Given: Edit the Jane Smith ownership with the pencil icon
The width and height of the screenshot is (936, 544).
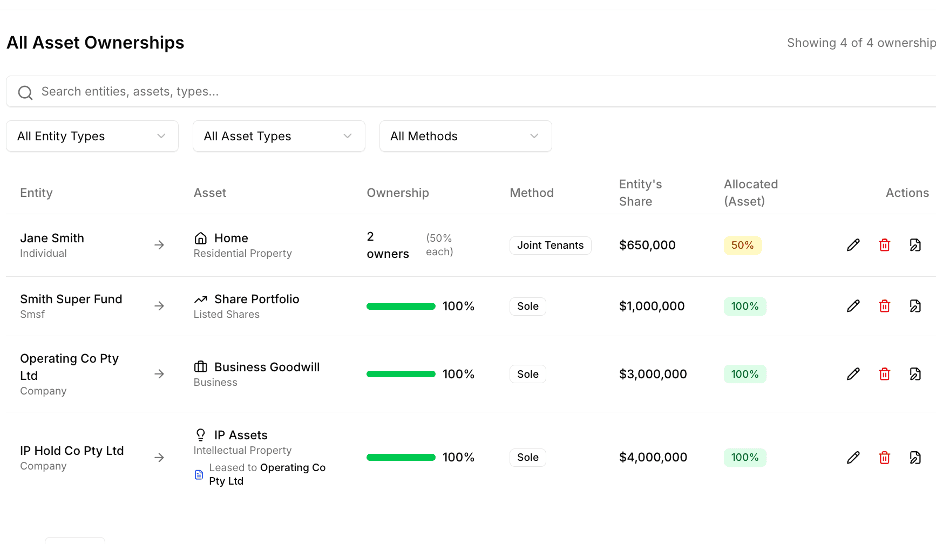Looking at the screenshot, I should tap(853, 245).
